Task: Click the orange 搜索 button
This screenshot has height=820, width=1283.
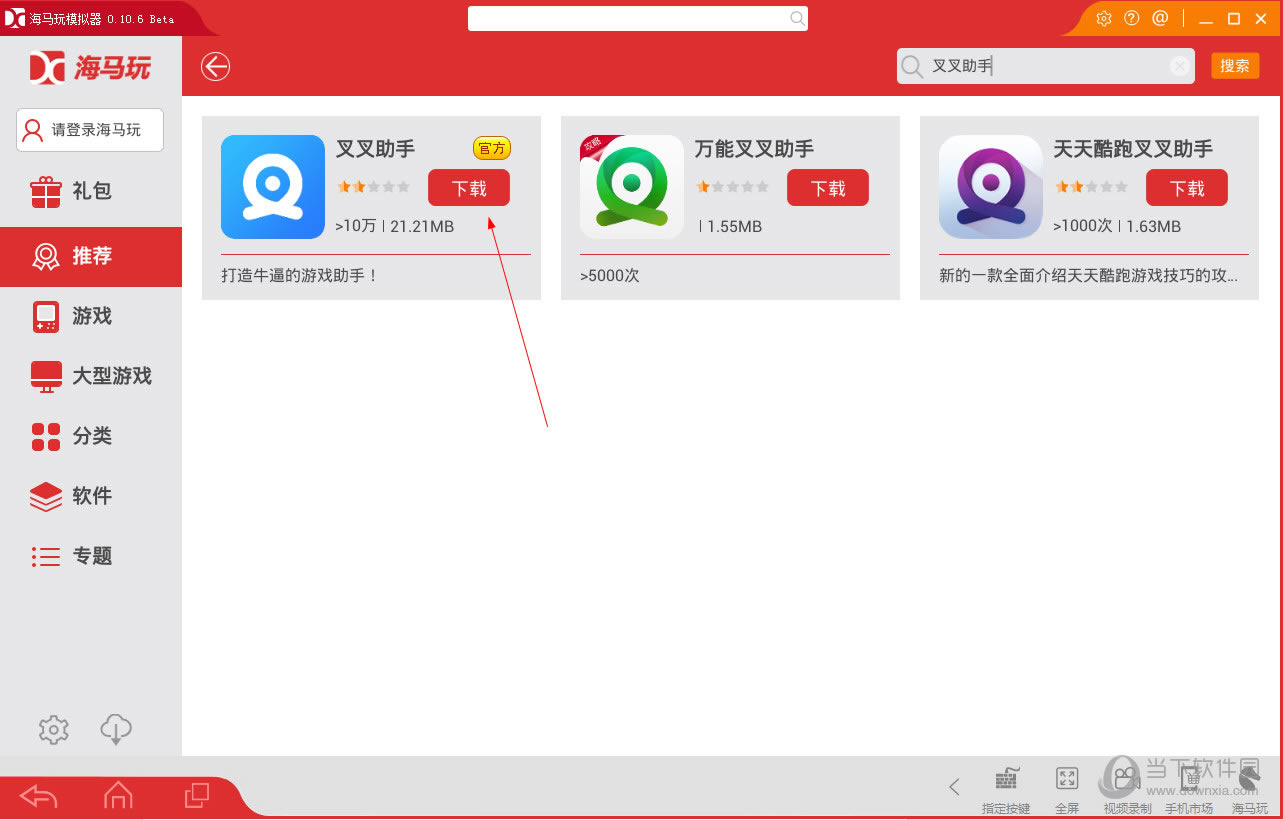Action: point(1235,66)
